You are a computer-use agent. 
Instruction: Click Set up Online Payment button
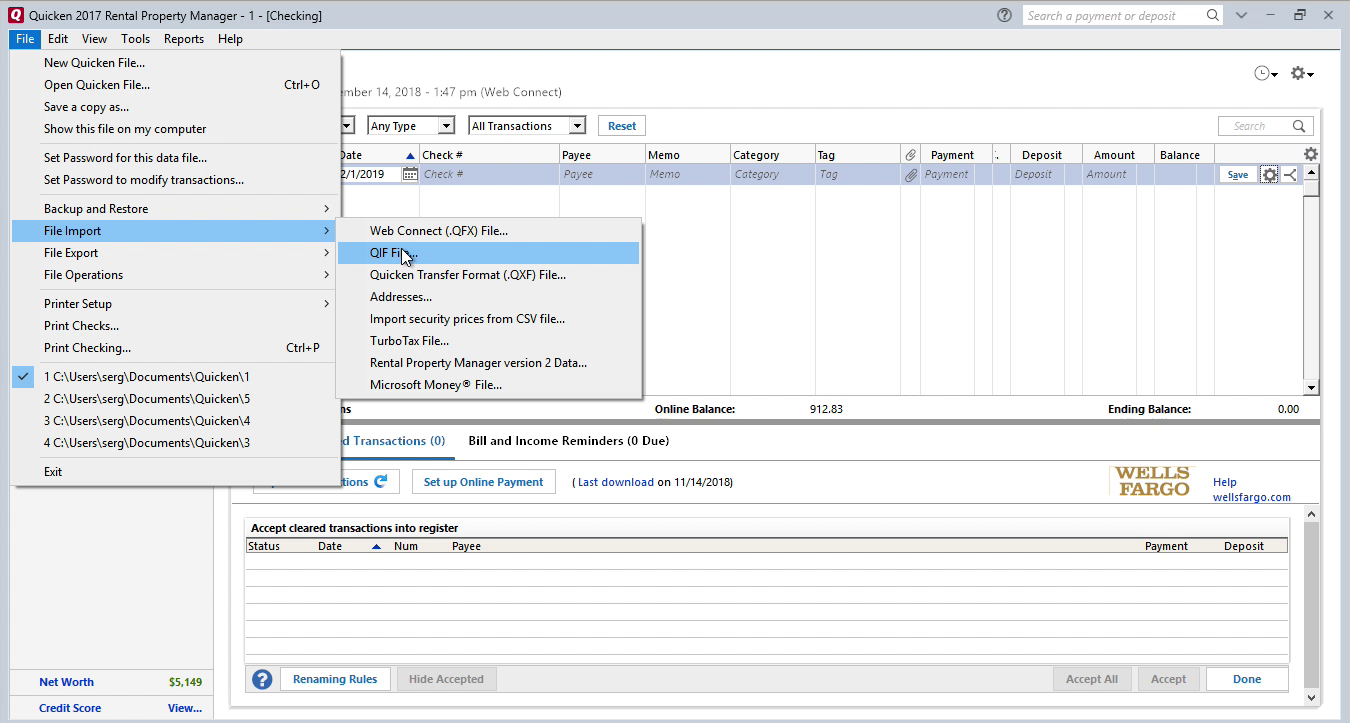(x=483, y=482)
